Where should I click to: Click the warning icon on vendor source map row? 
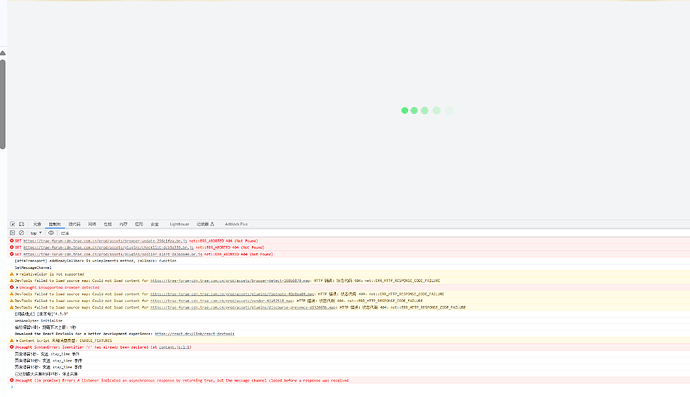[12, 301]
